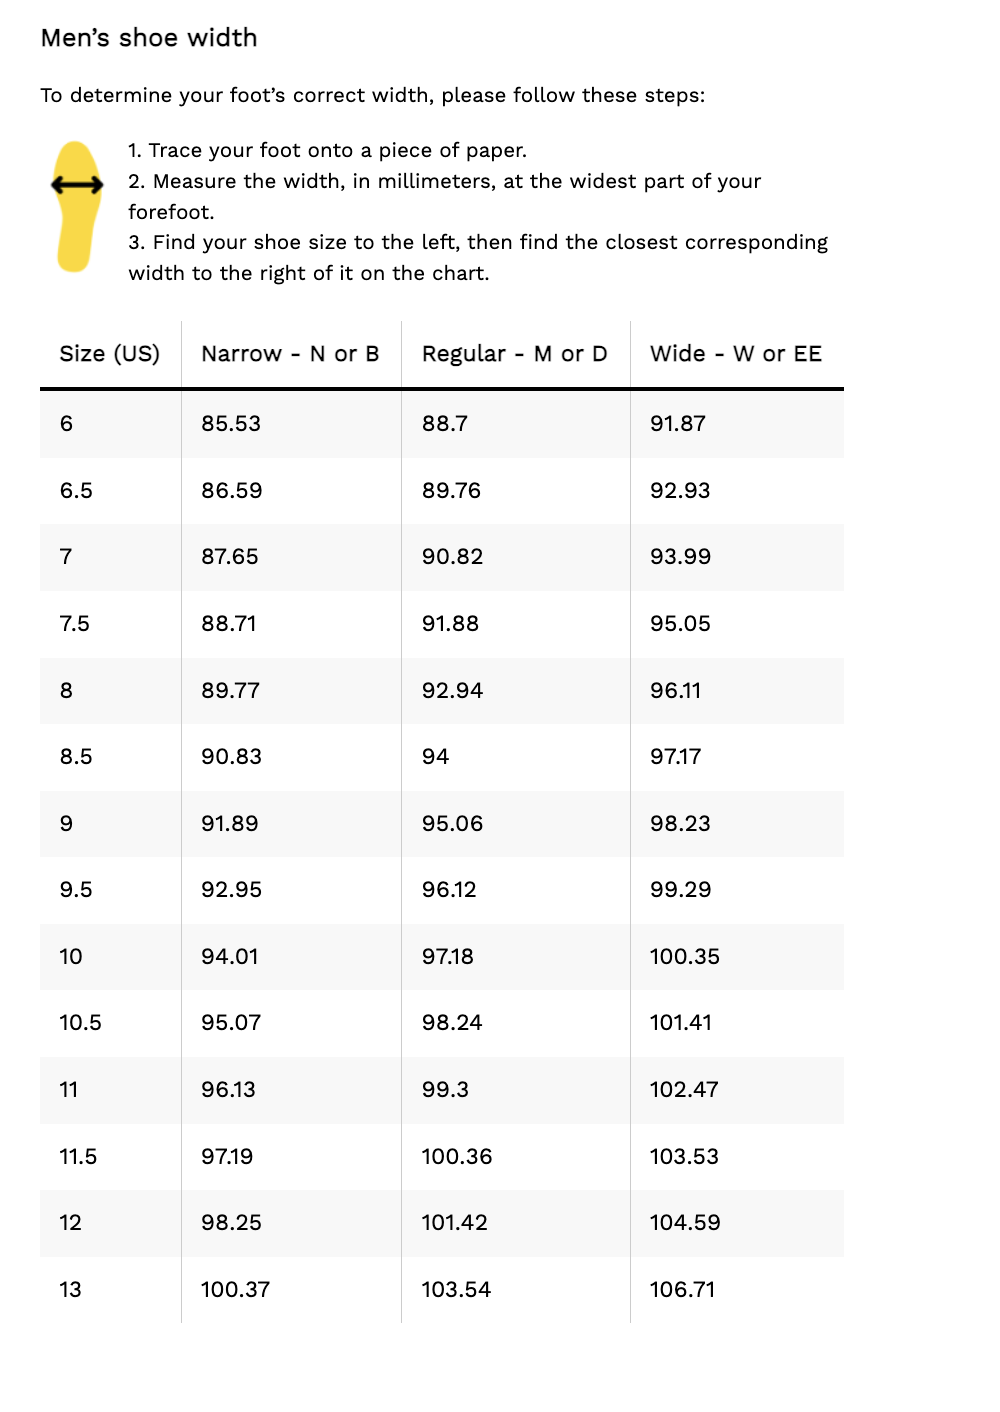Click the size 10 row label

tap(70, 957)
